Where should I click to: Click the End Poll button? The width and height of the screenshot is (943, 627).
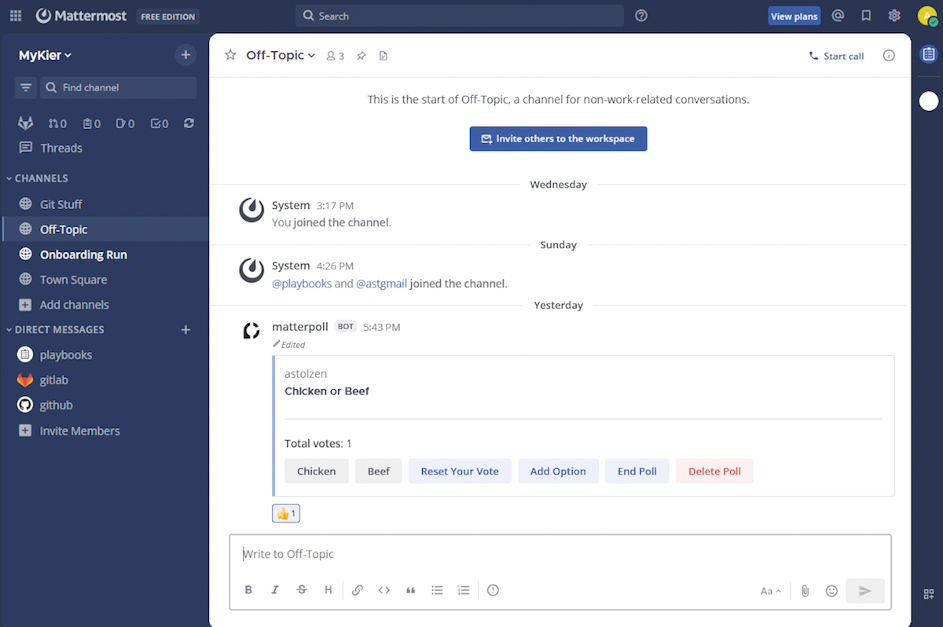pos(637,471)
